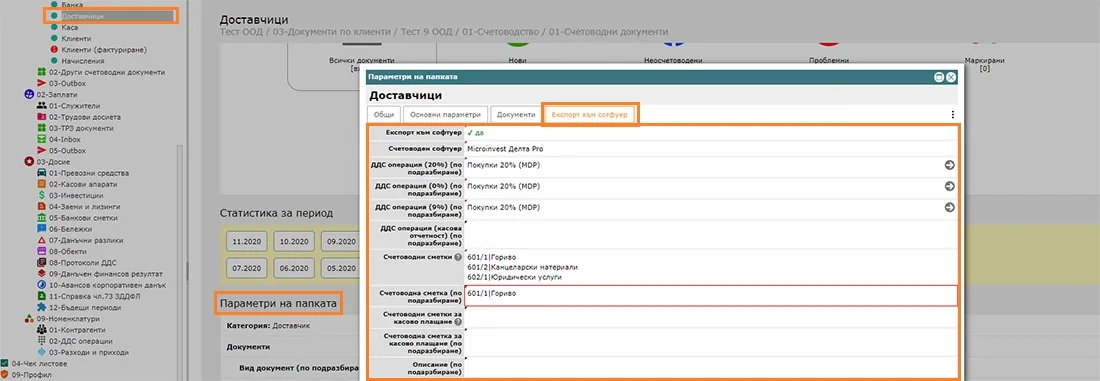The image size is (1100, 381).
Task: Switch to the Общи tab
Action: pos(384,114)
